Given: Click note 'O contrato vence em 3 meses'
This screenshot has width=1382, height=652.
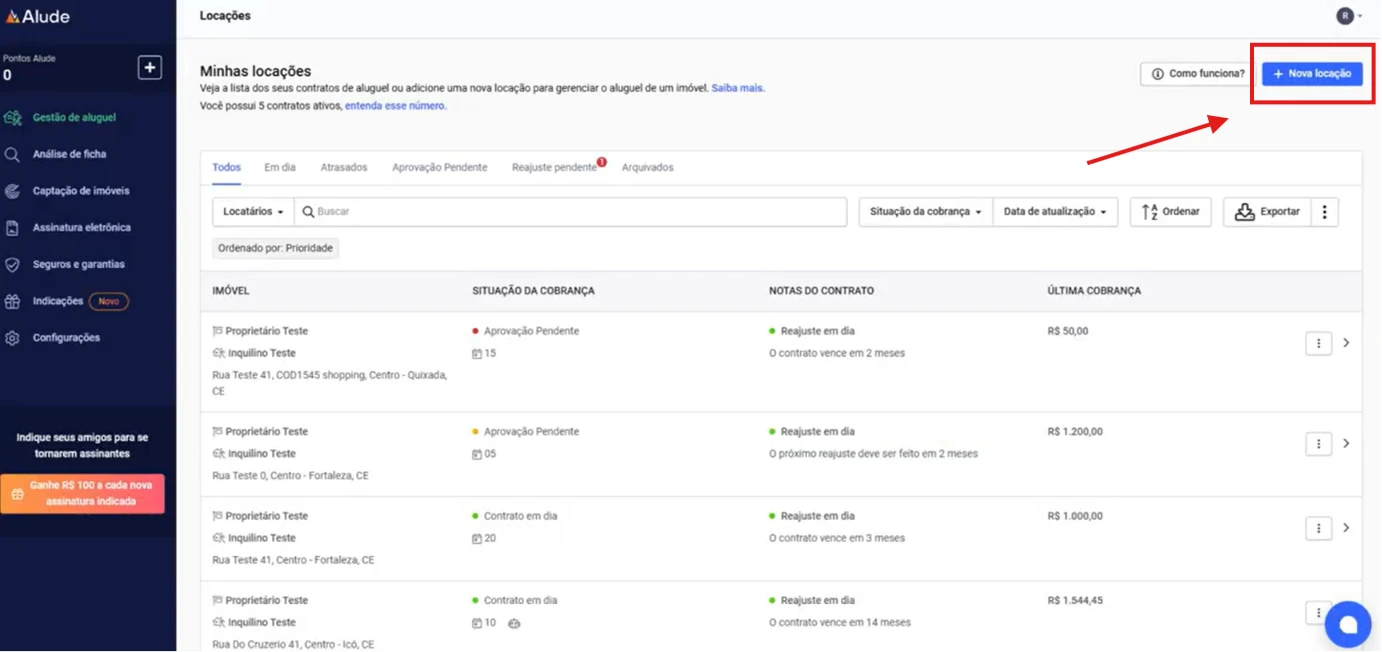Looking at the screenshot, I should pos(837,538).
